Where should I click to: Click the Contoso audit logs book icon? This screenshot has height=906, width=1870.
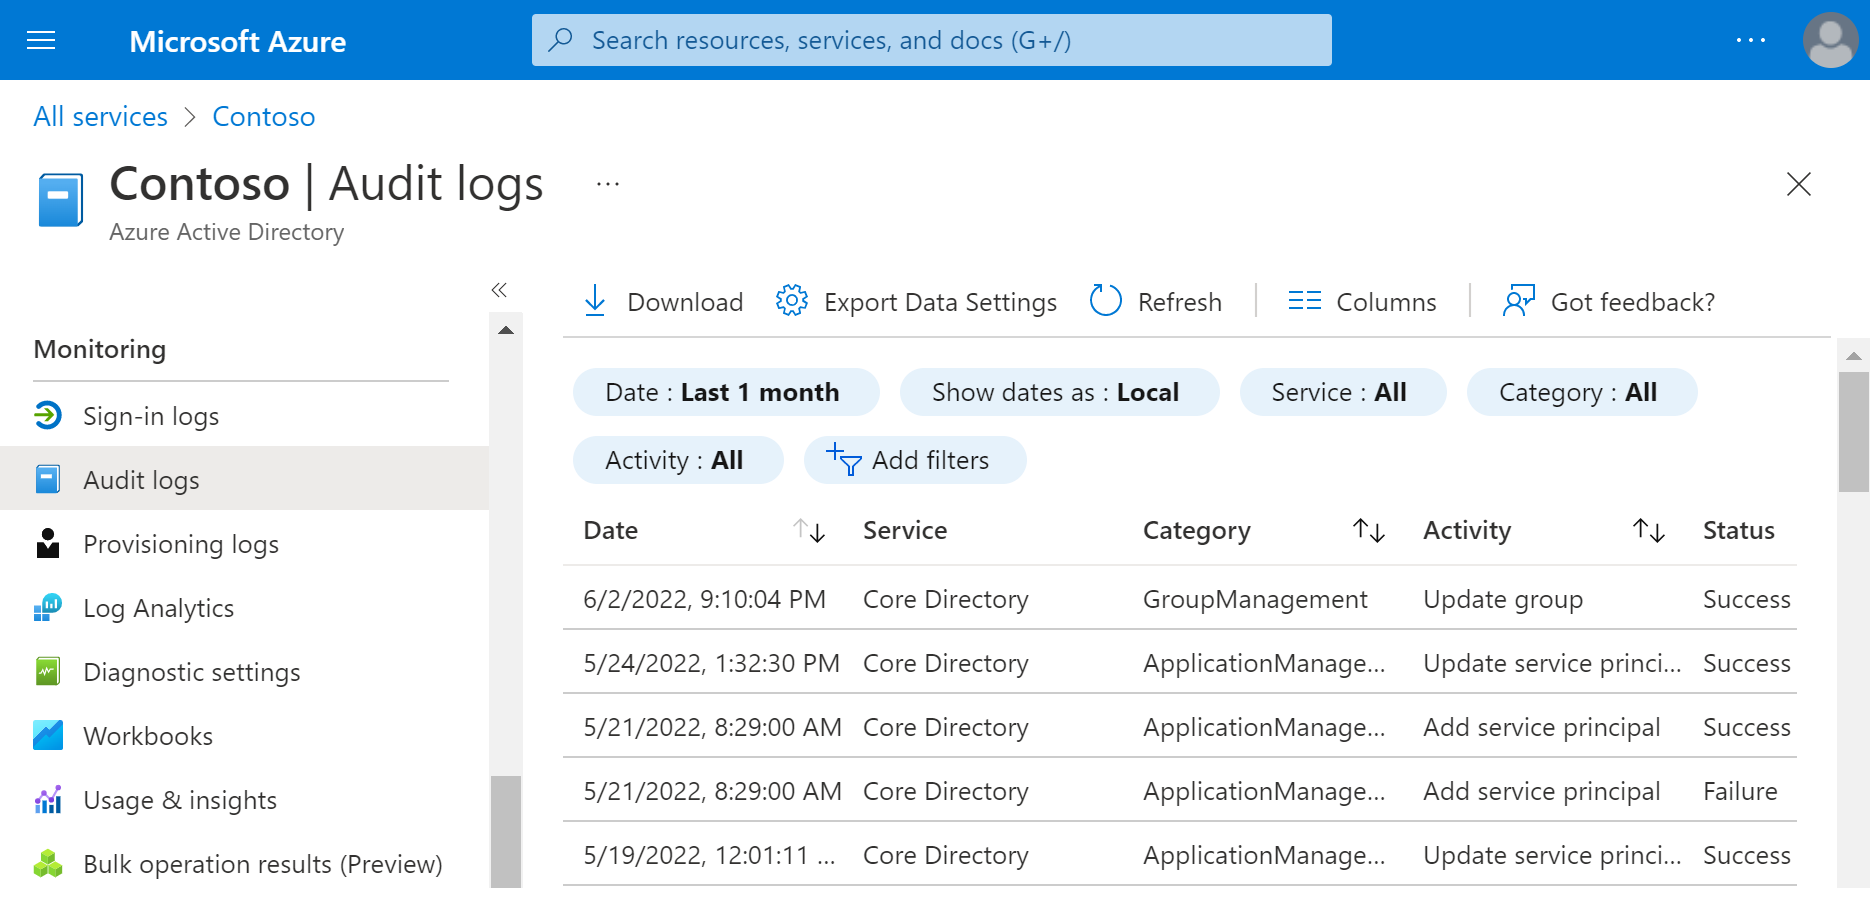coord(60,200)
